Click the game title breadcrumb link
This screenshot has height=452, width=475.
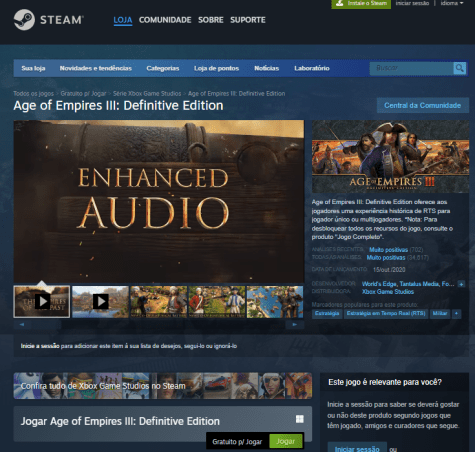point(236,94)
